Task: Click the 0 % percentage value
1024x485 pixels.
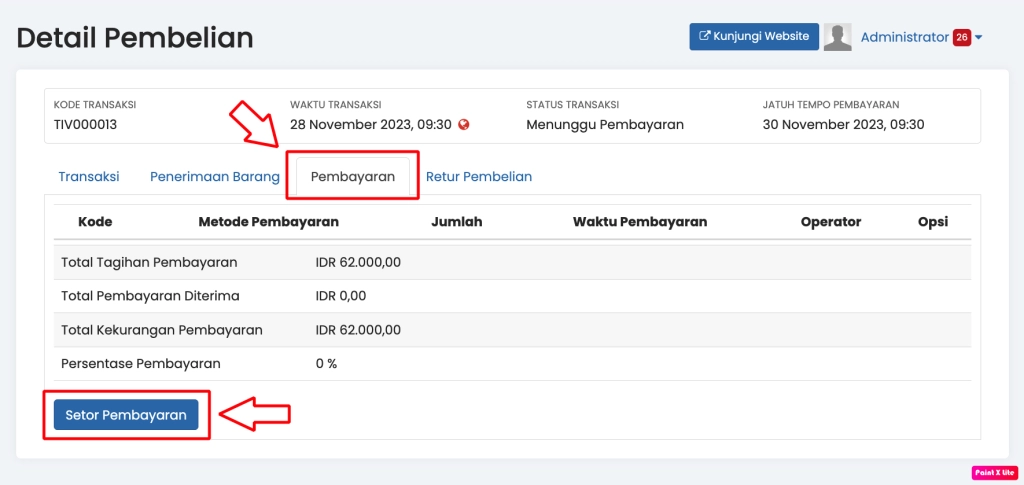Action: point(326,364)
